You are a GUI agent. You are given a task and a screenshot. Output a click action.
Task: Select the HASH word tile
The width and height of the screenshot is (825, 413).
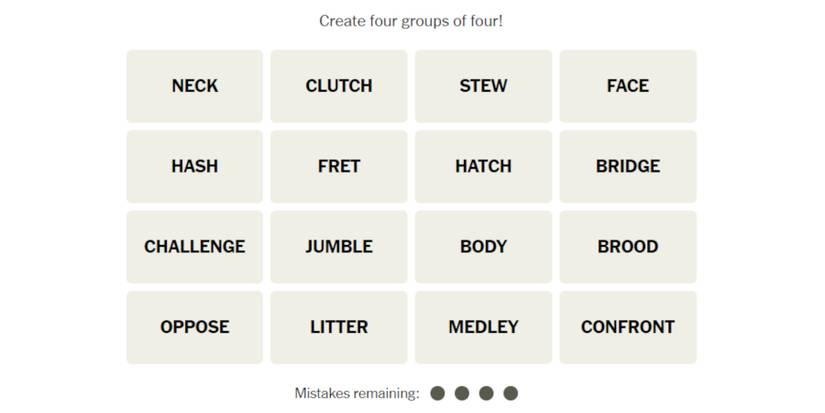[x=194, y=166]
